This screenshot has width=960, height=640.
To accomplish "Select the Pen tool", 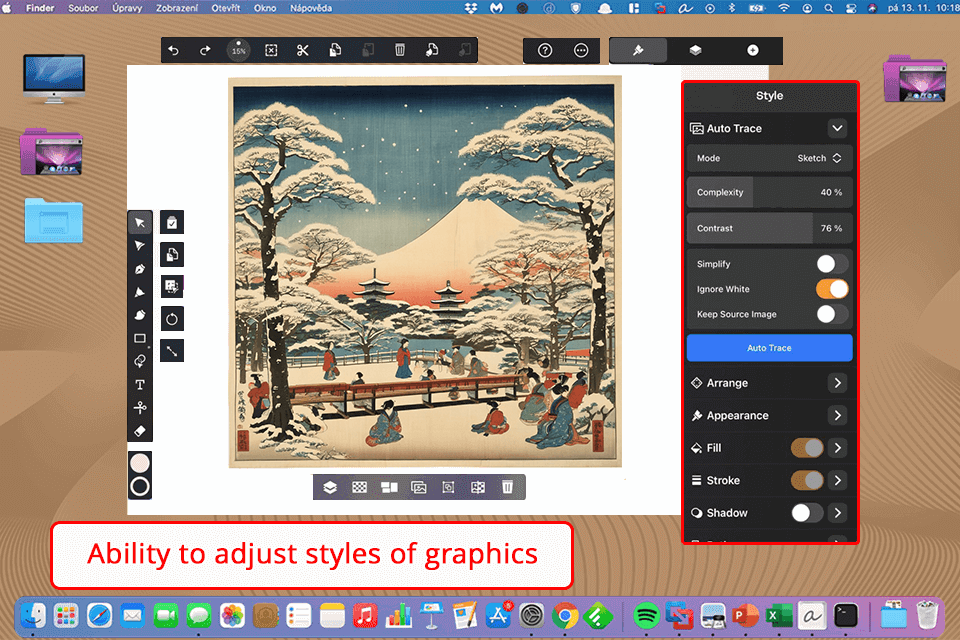I will point(140,269).
